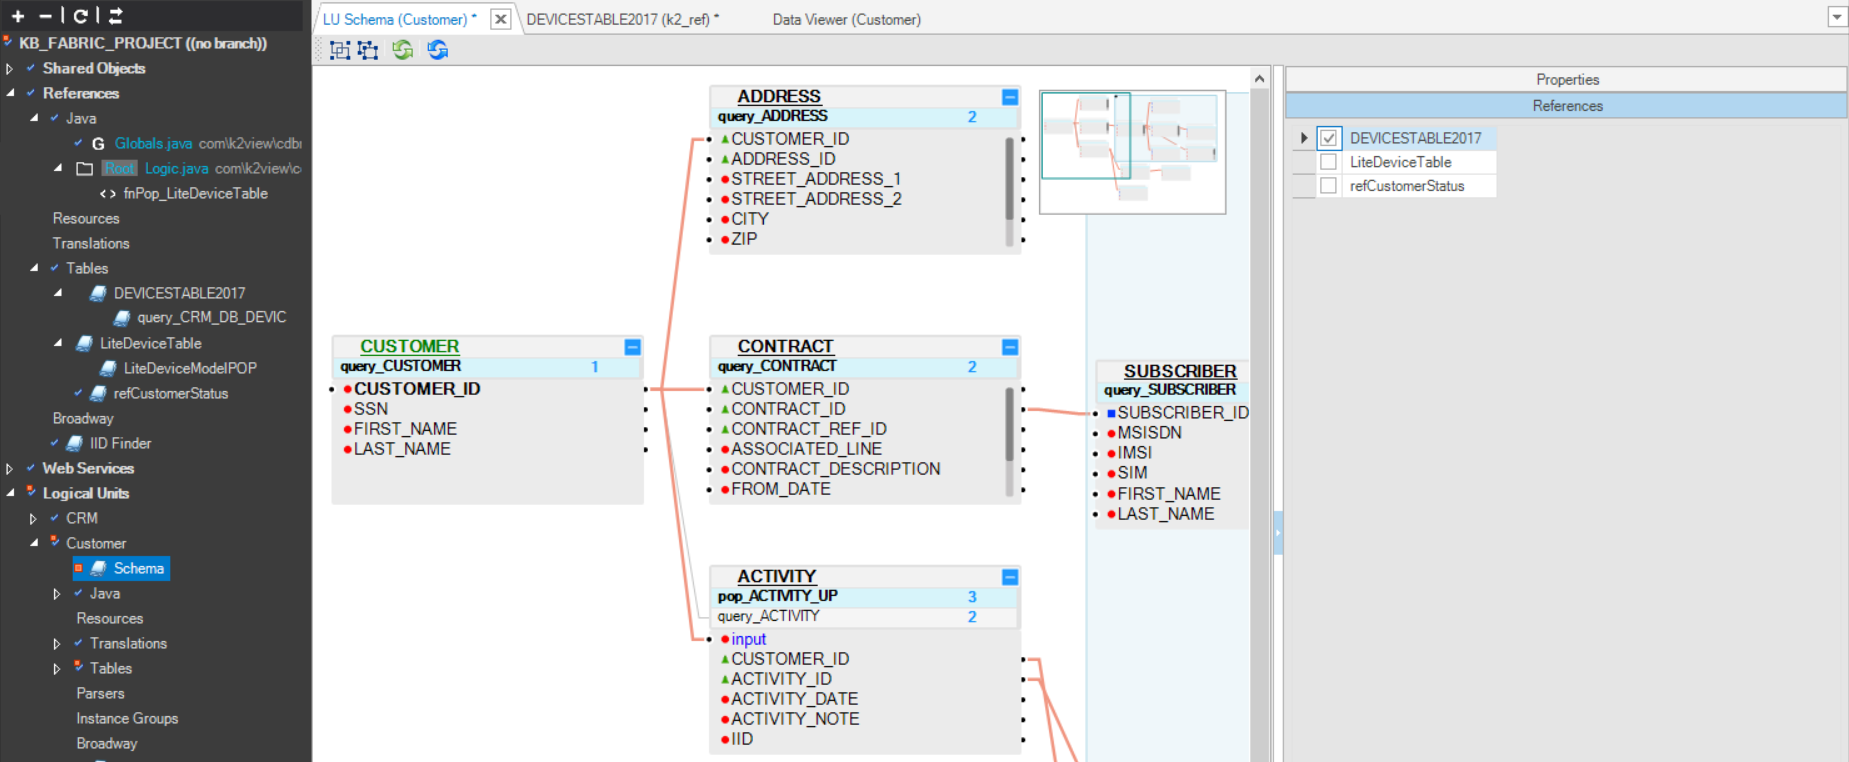Check the LiteDeviceTable reference checkbox
Image resolution: width=1849 pixels, height=762 pixels.
click(1328, 162)
